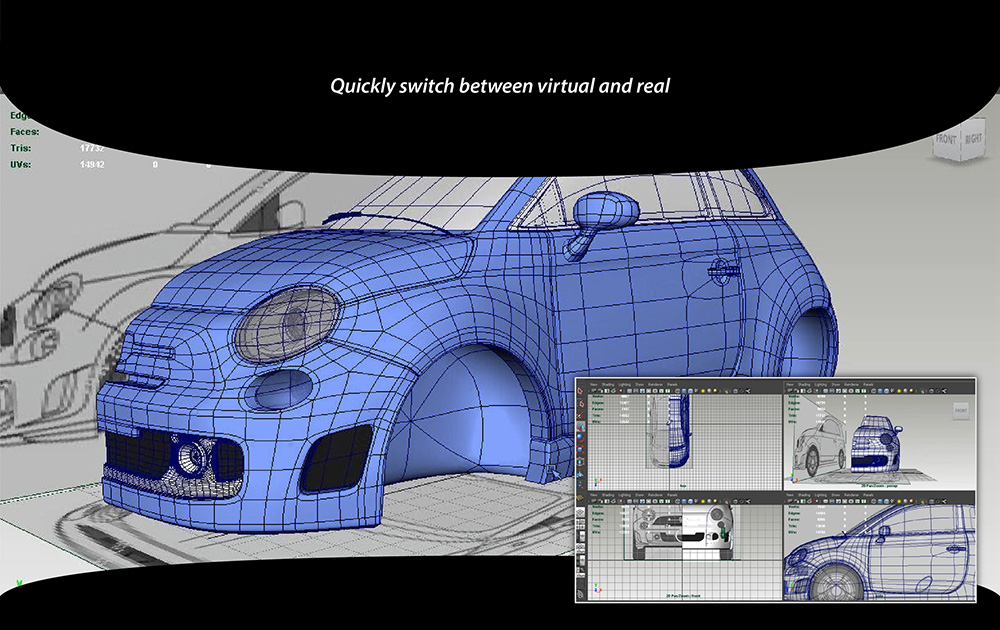Switch to the single perspective layout icon
1000x630 pixels.
[580, 512]
